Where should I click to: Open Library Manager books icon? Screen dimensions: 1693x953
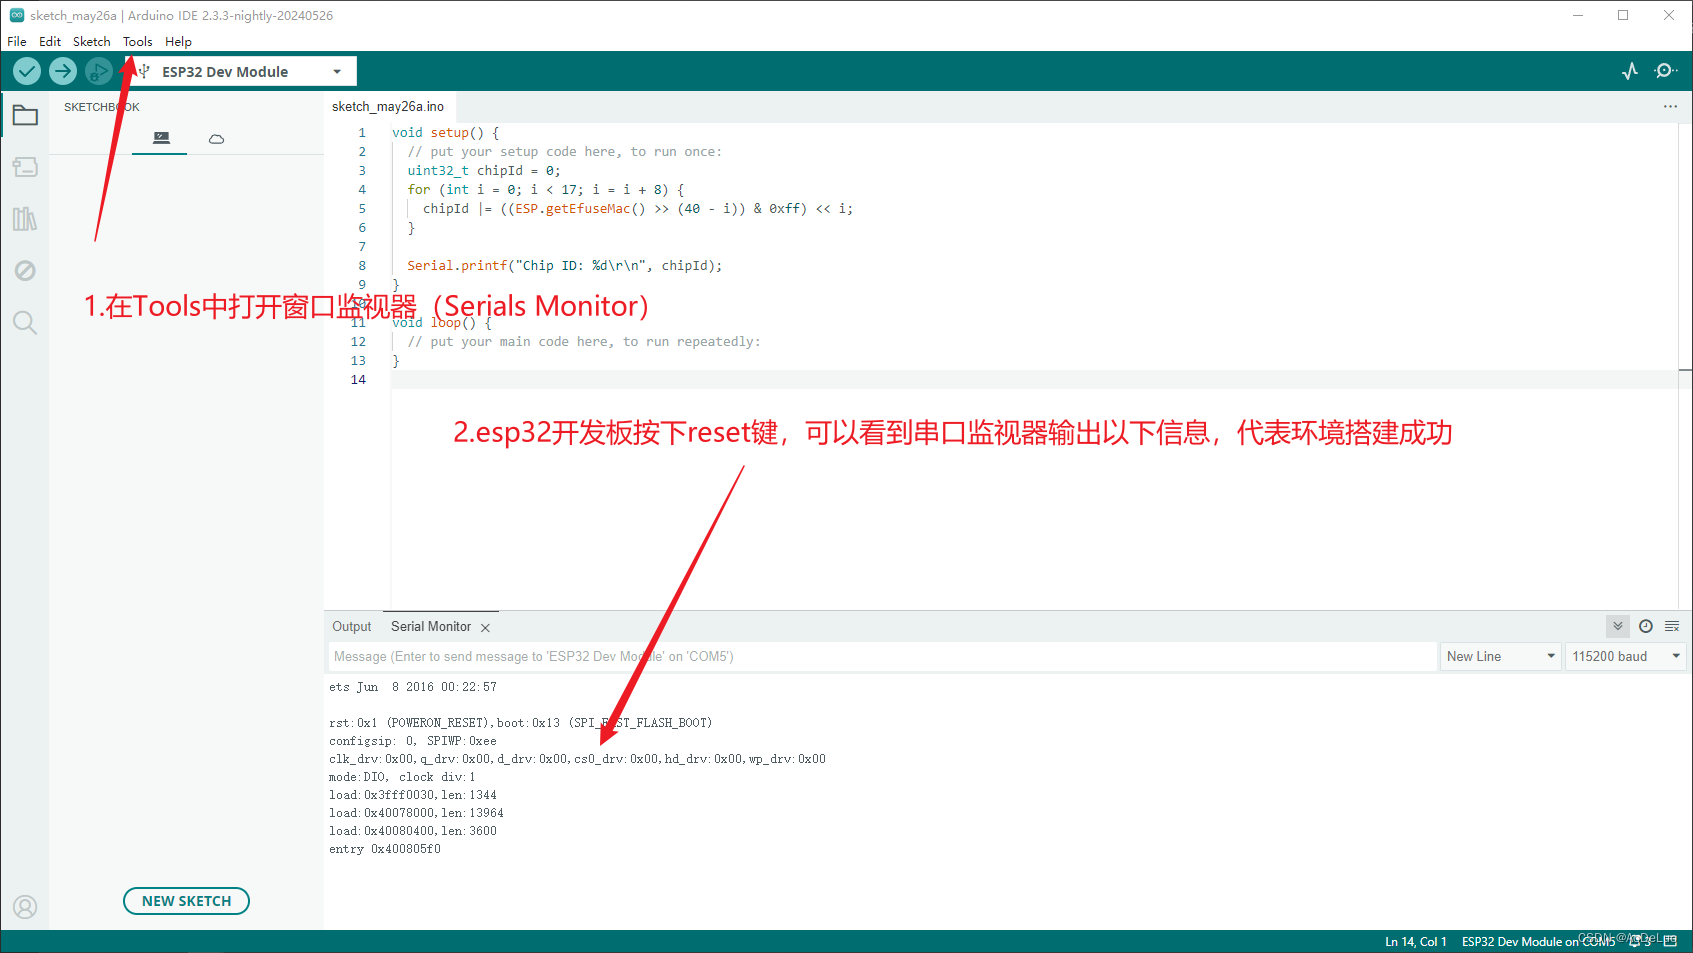click(x=25, y=219)
